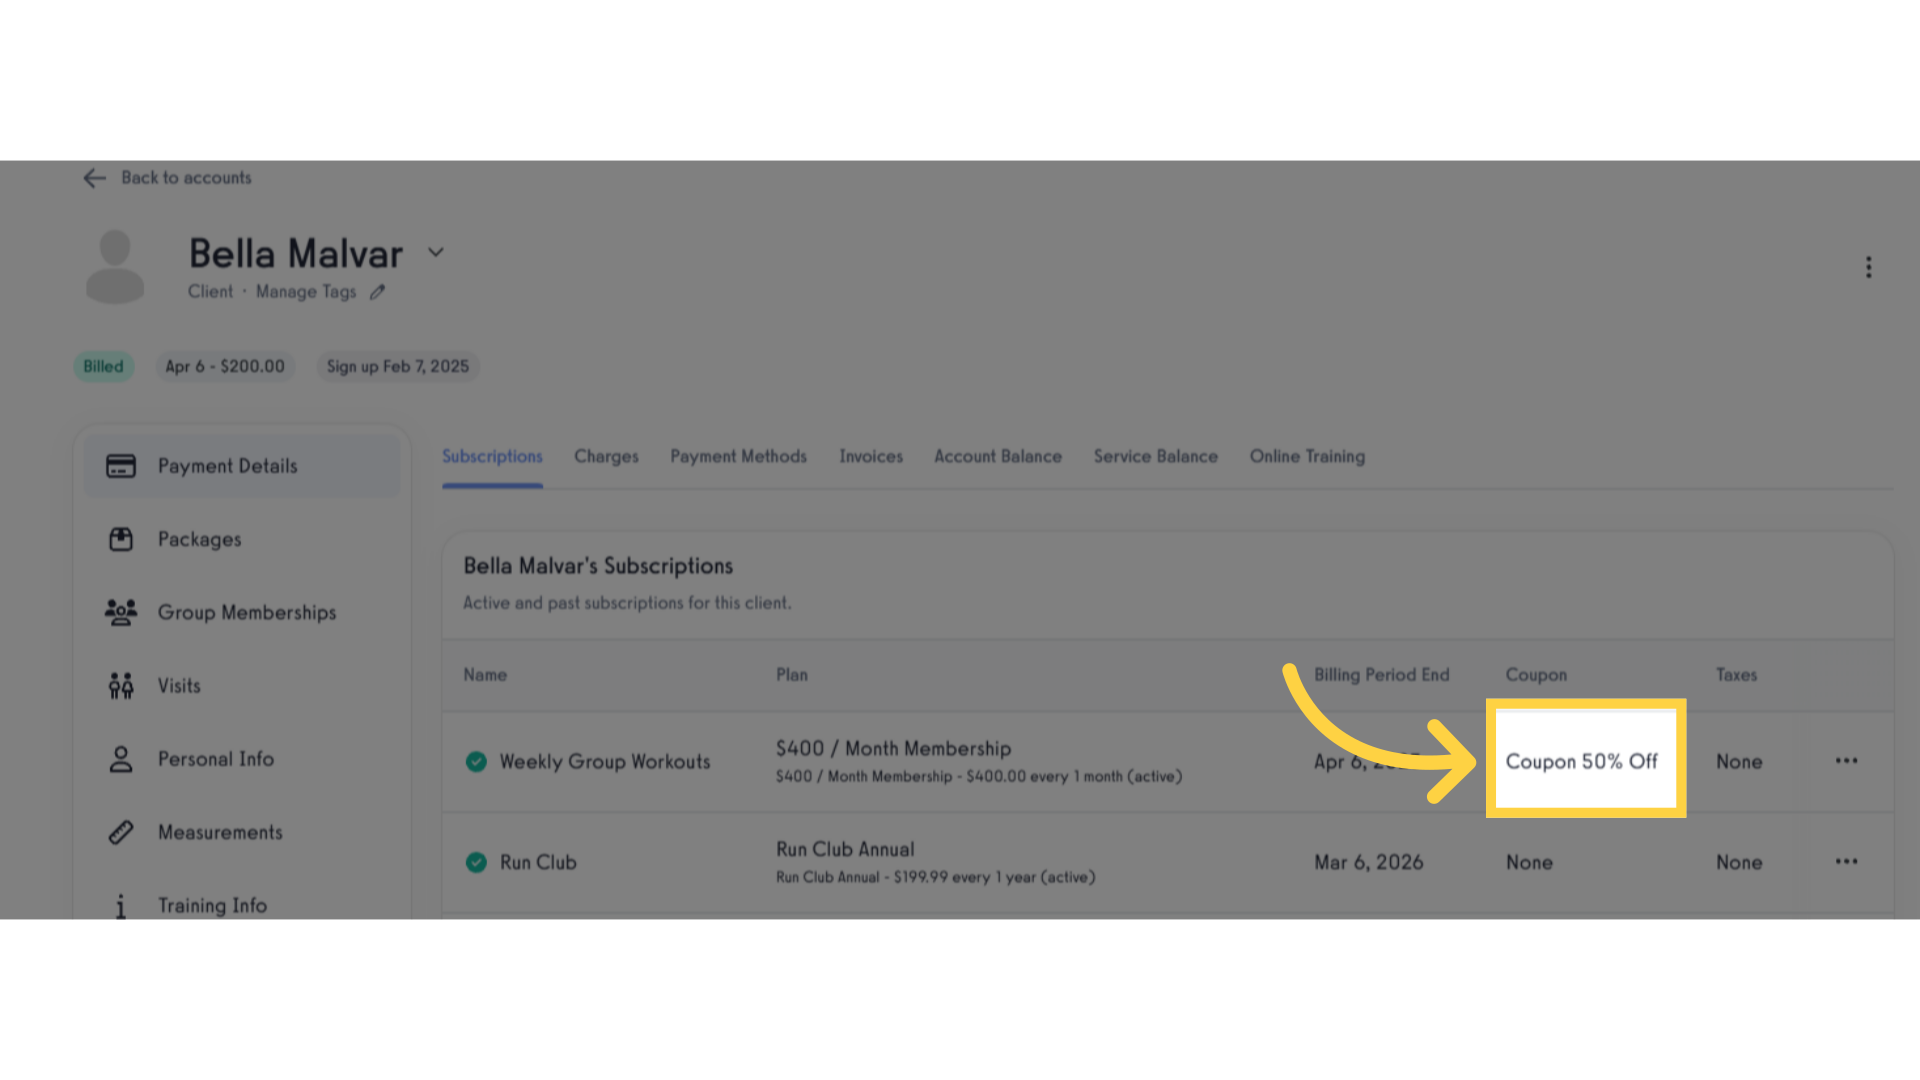Image resolution: width=1920 pixels, height=1080 pixels.
Task: Click green check beside Run Club
Action: tap(476, 862)
